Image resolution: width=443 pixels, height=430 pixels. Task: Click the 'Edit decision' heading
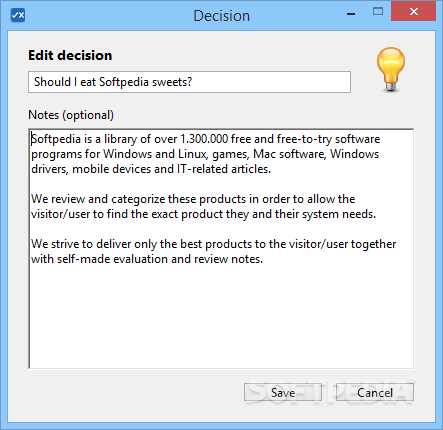[70, 55]
